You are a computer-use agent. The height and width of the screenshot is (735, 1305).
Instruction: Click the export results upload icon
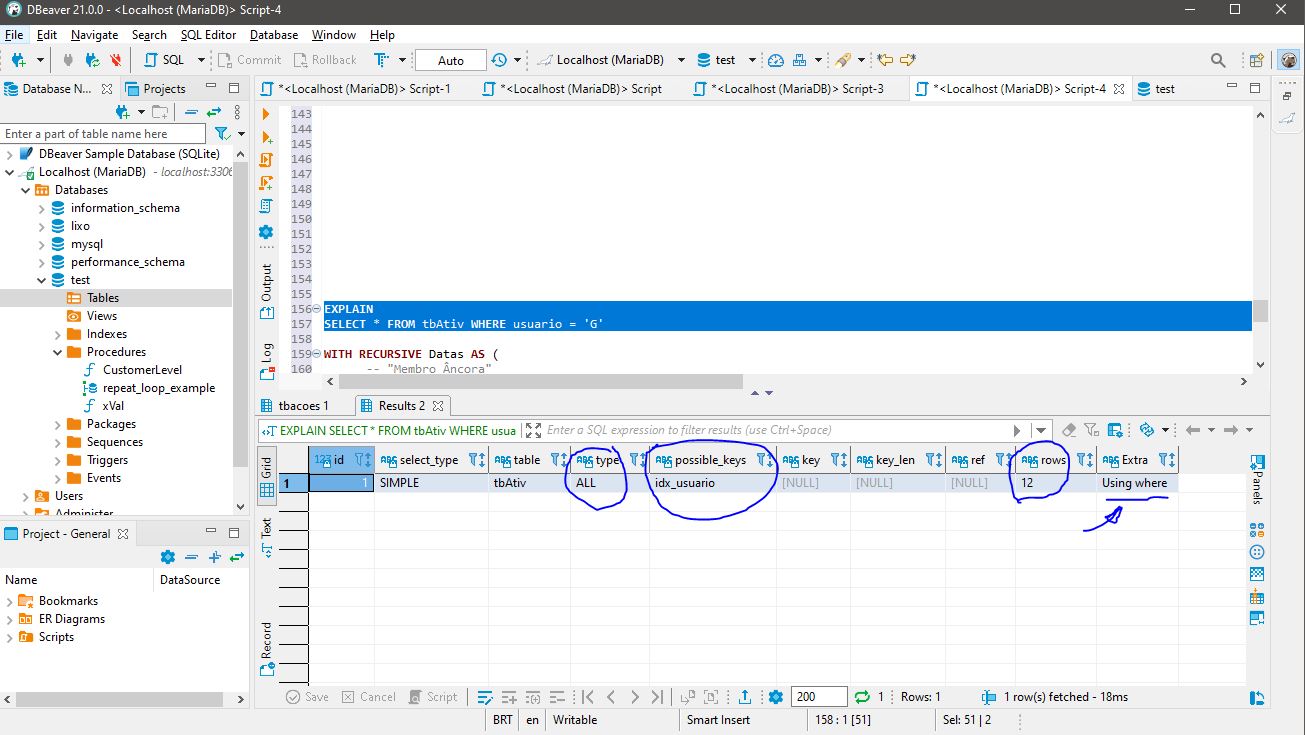745,697
